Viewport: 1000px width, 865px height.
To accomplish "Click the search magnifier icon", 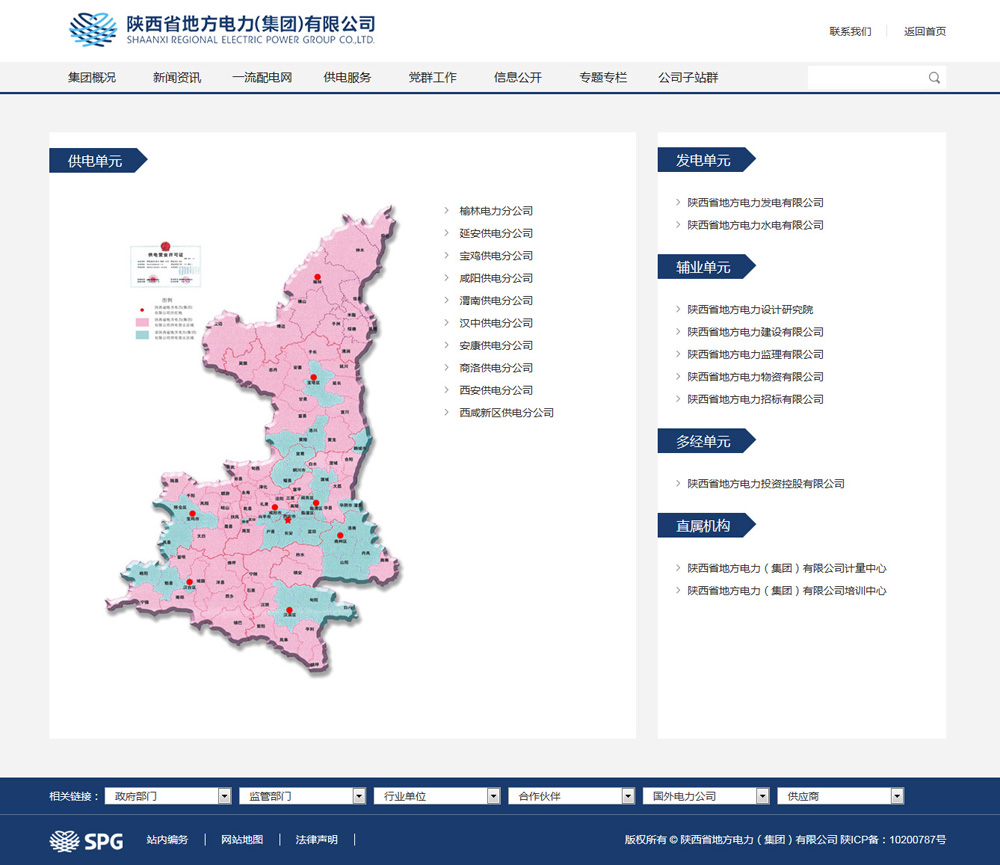I will click(934, 78).
